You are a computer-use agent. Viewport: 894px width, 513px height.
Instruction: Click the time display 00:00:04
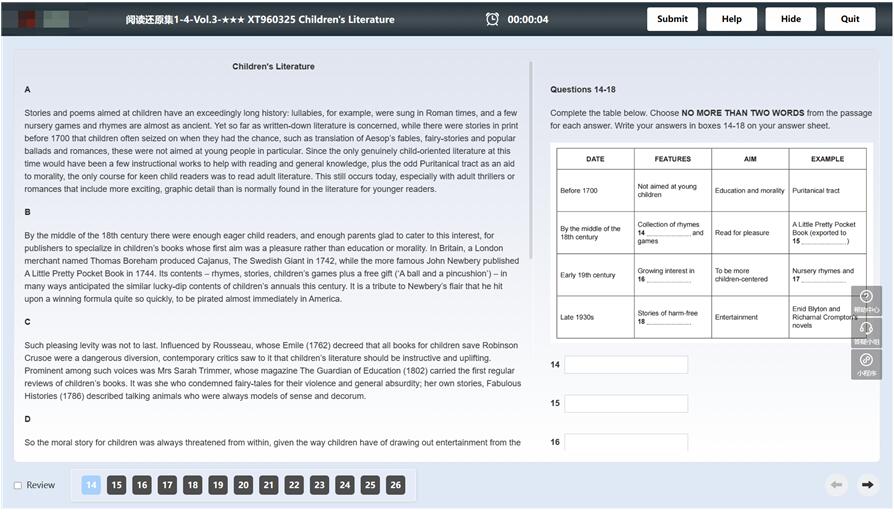[528, 19]
